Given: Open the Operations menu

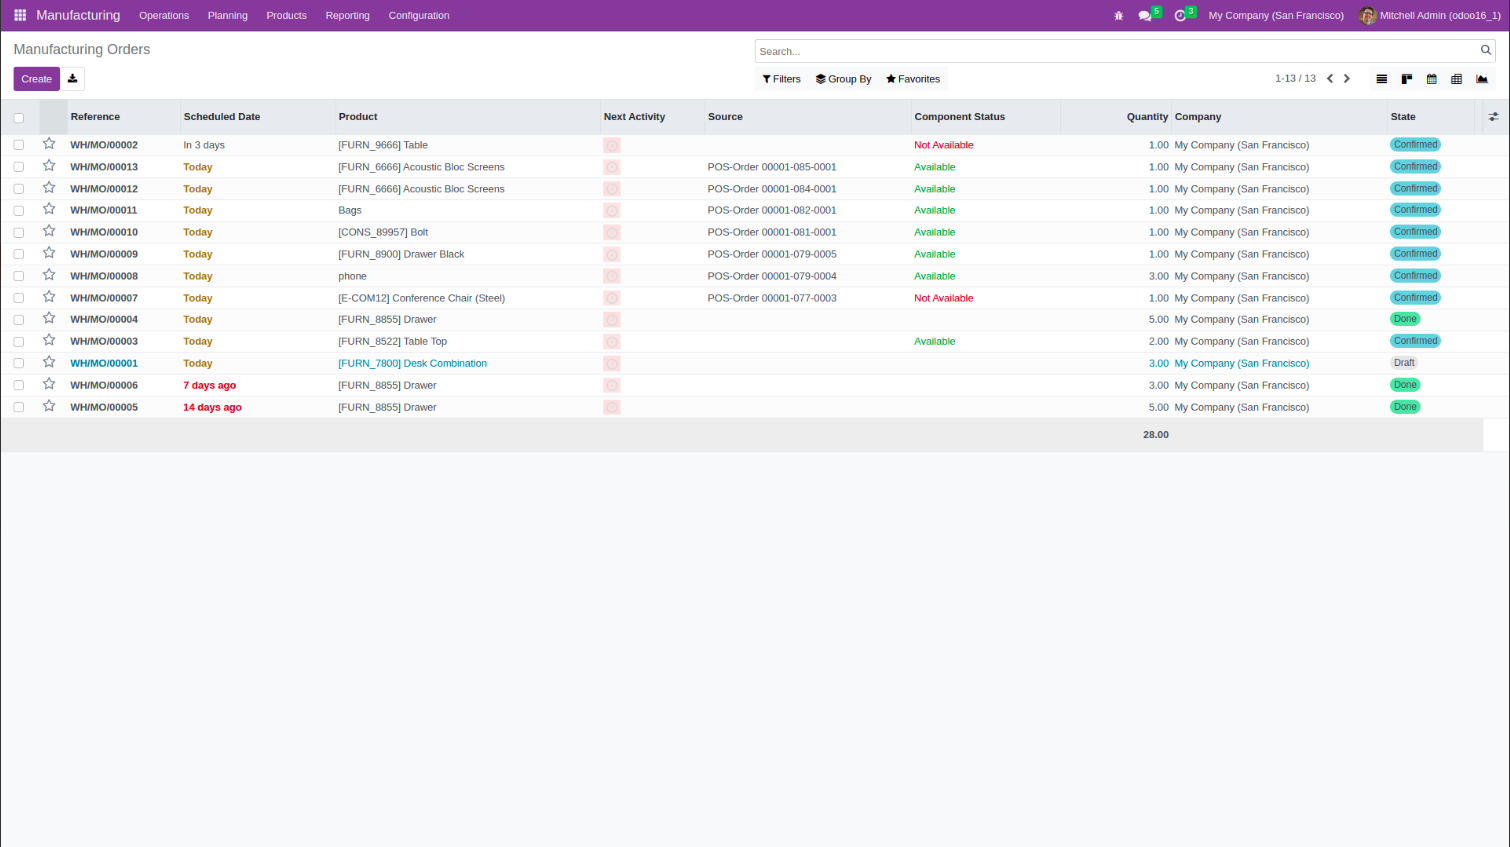Looking at the screenshot, I should coord(164,16).
